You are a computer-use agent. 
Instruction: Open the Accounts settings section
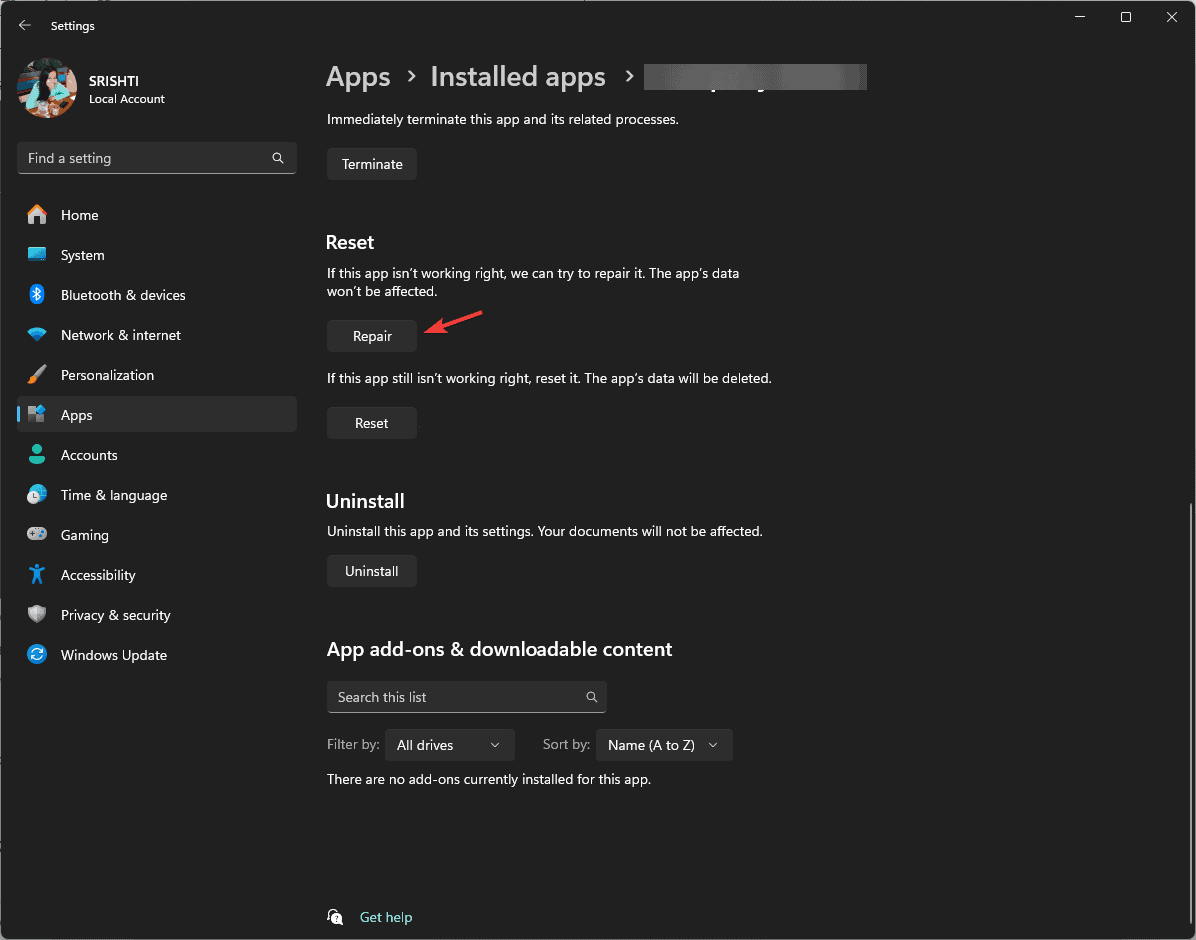(91, 454)
